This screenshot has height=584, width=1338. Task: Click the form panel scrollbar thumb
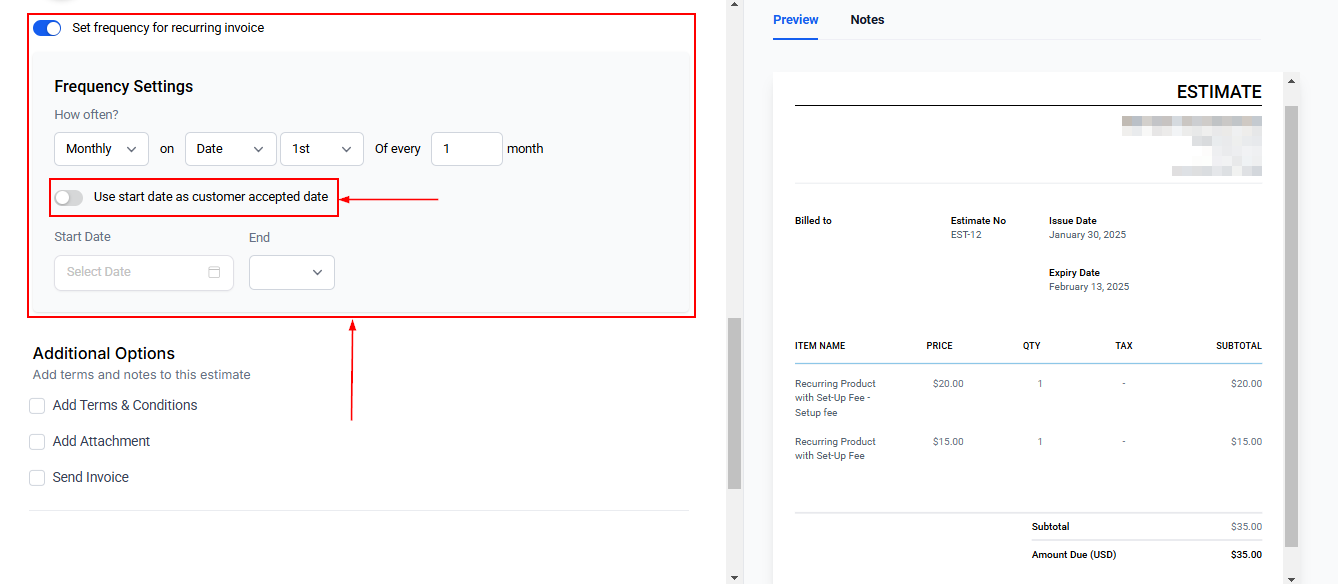click(734, 403)
